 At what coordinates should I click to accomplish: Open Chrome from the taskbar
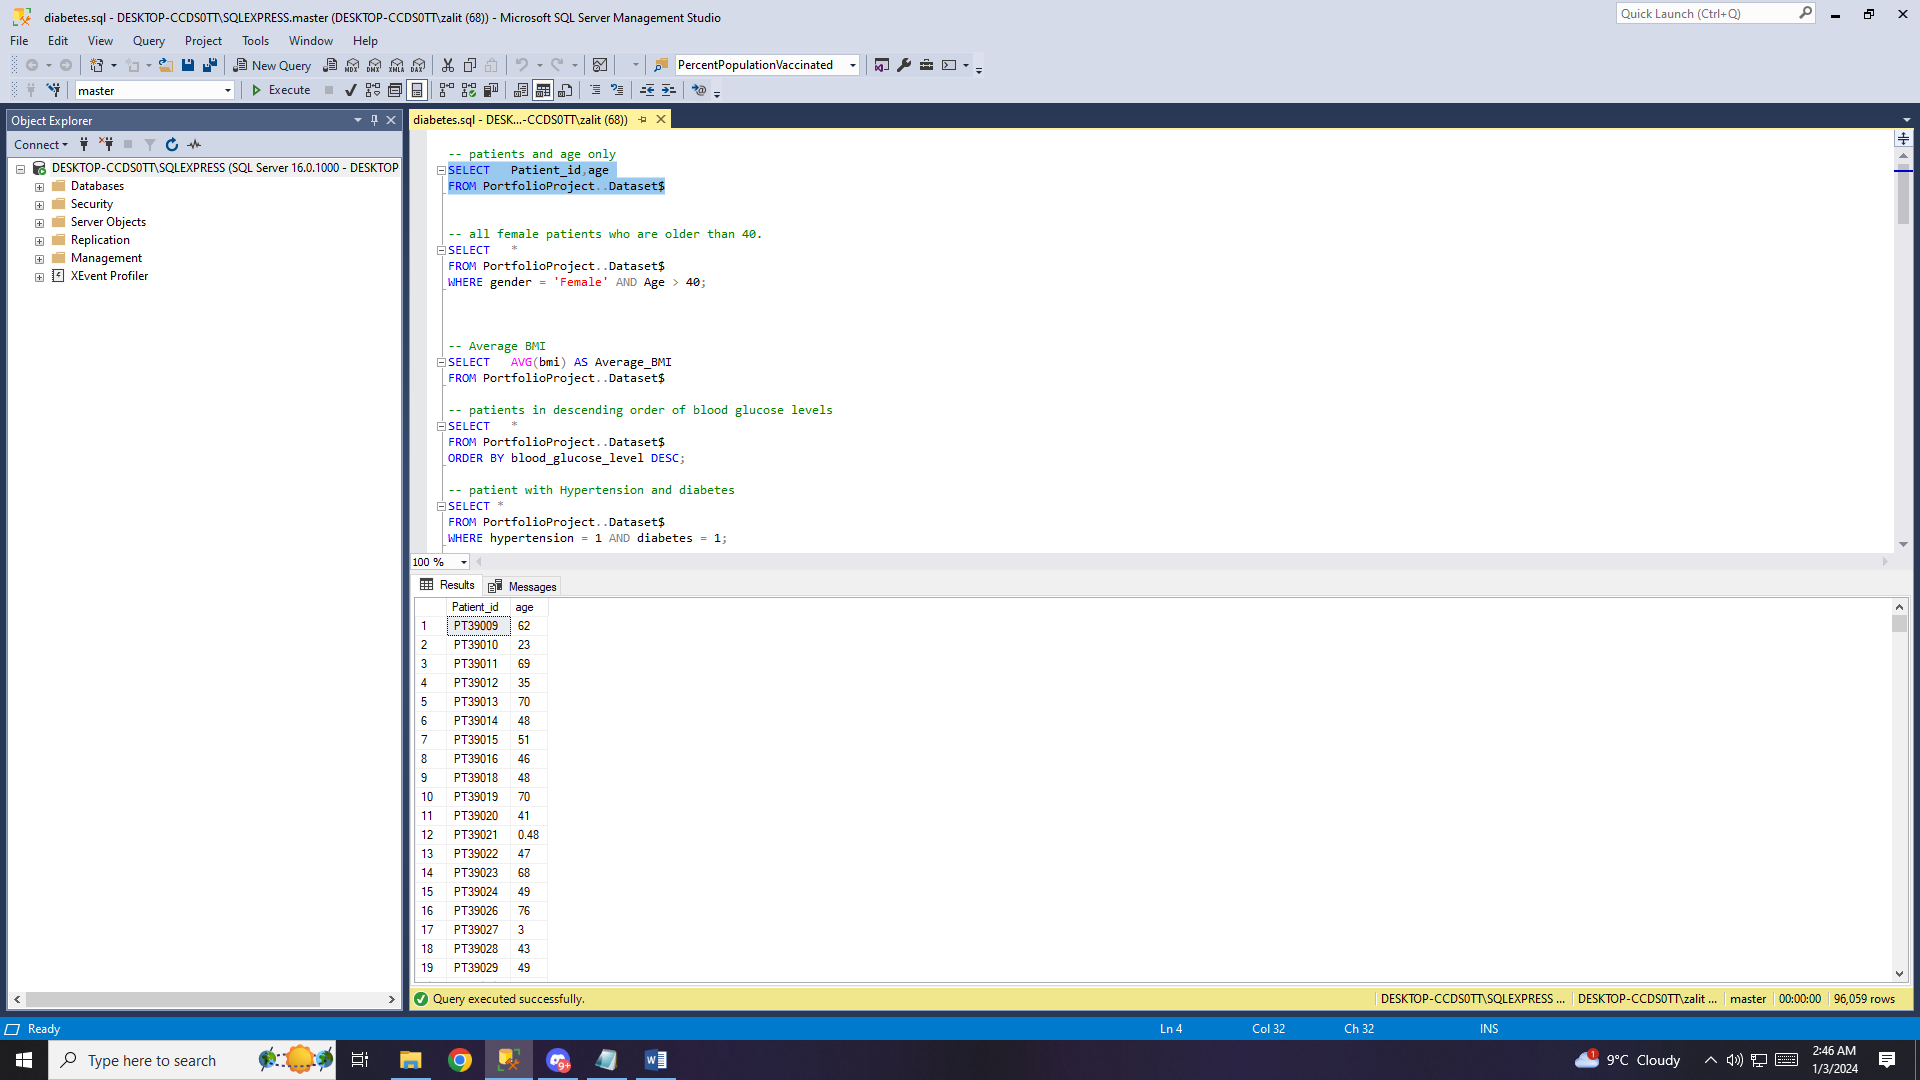click(x=460, y=1060)
